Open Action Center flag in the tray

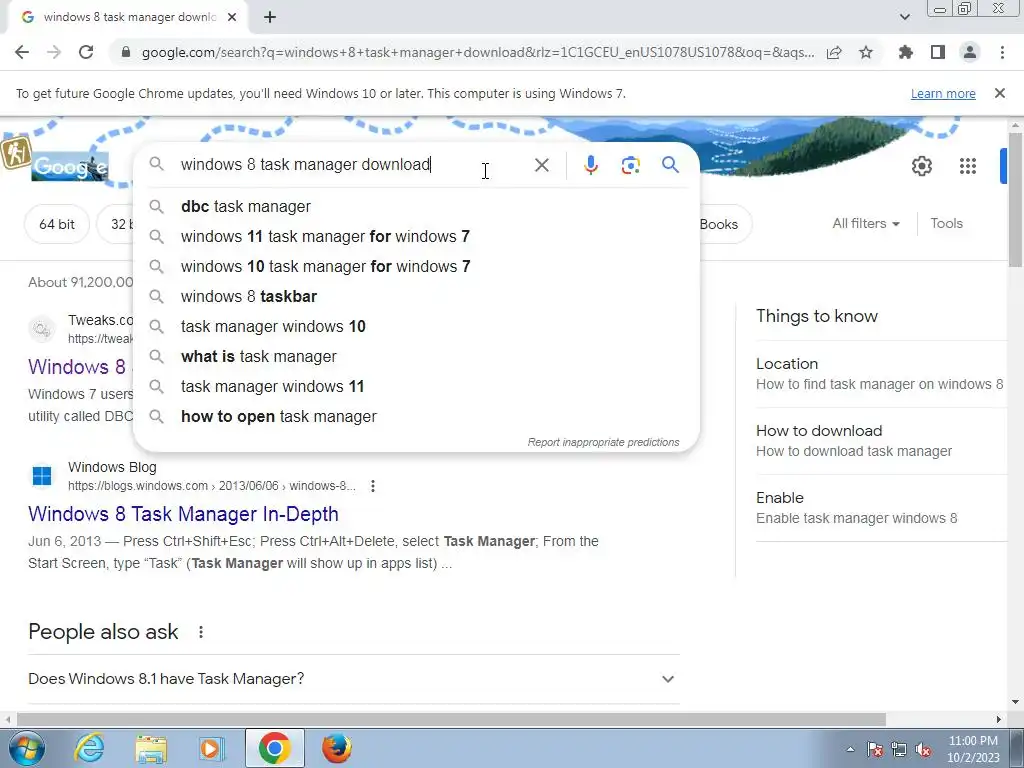point(875,749)
